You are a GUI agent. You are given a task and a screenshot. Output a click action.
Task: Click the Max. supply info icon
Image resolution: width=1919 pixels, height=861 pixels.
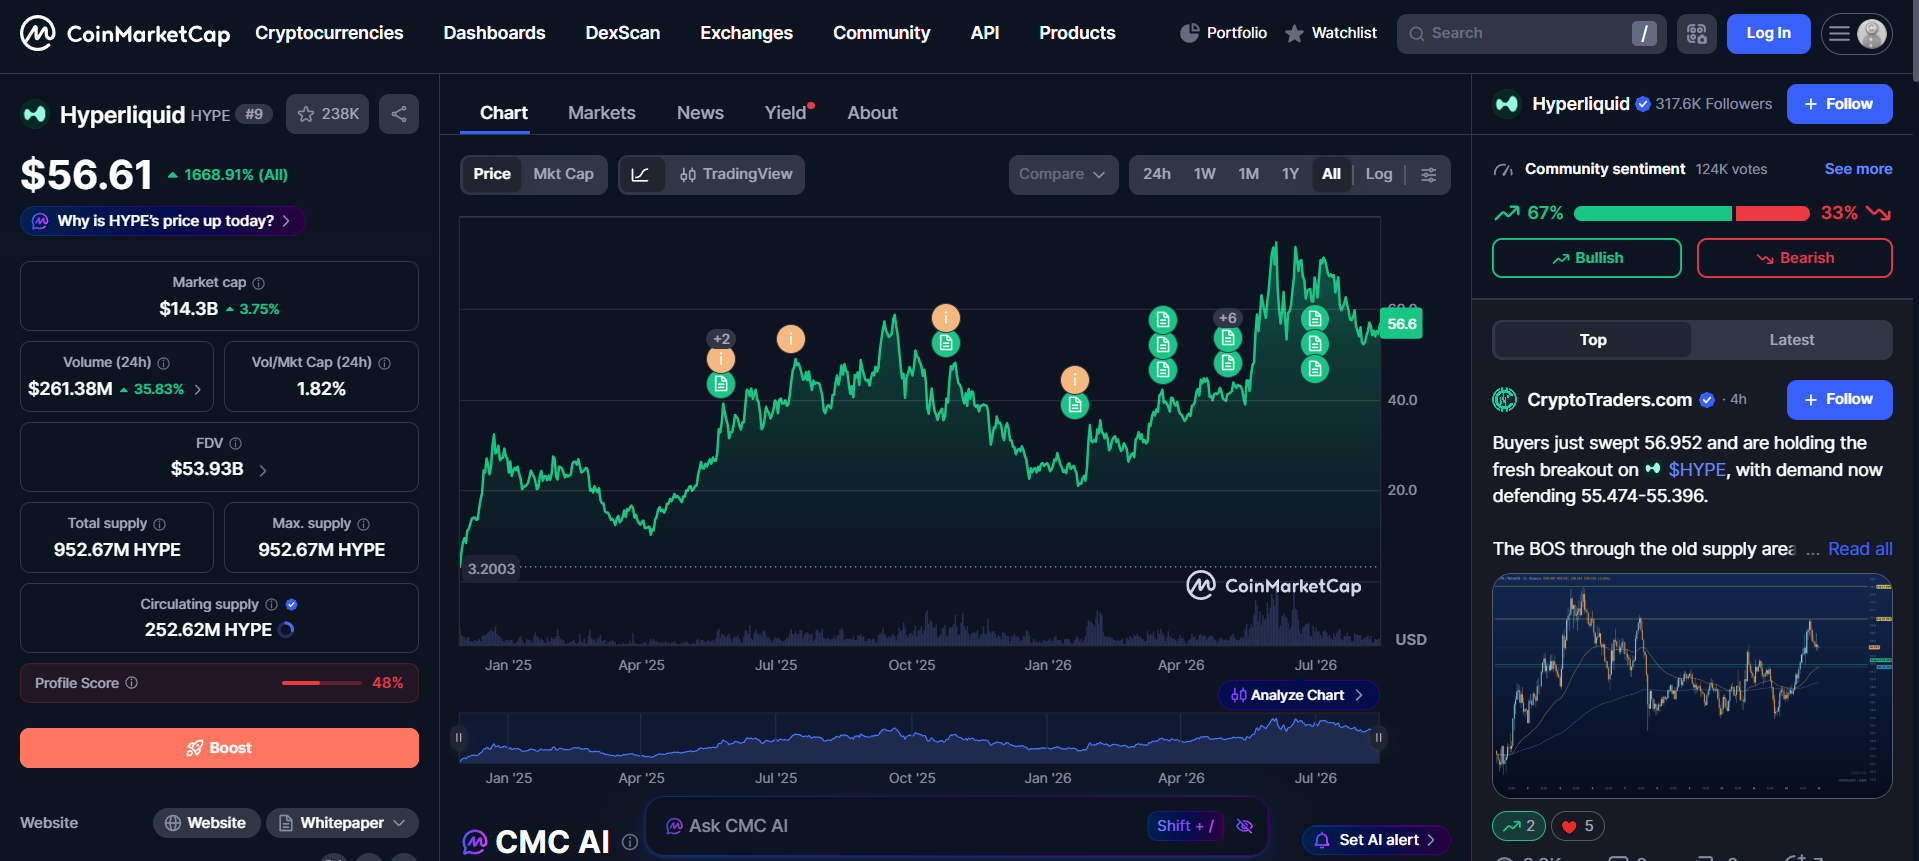(x=364, y=524)
